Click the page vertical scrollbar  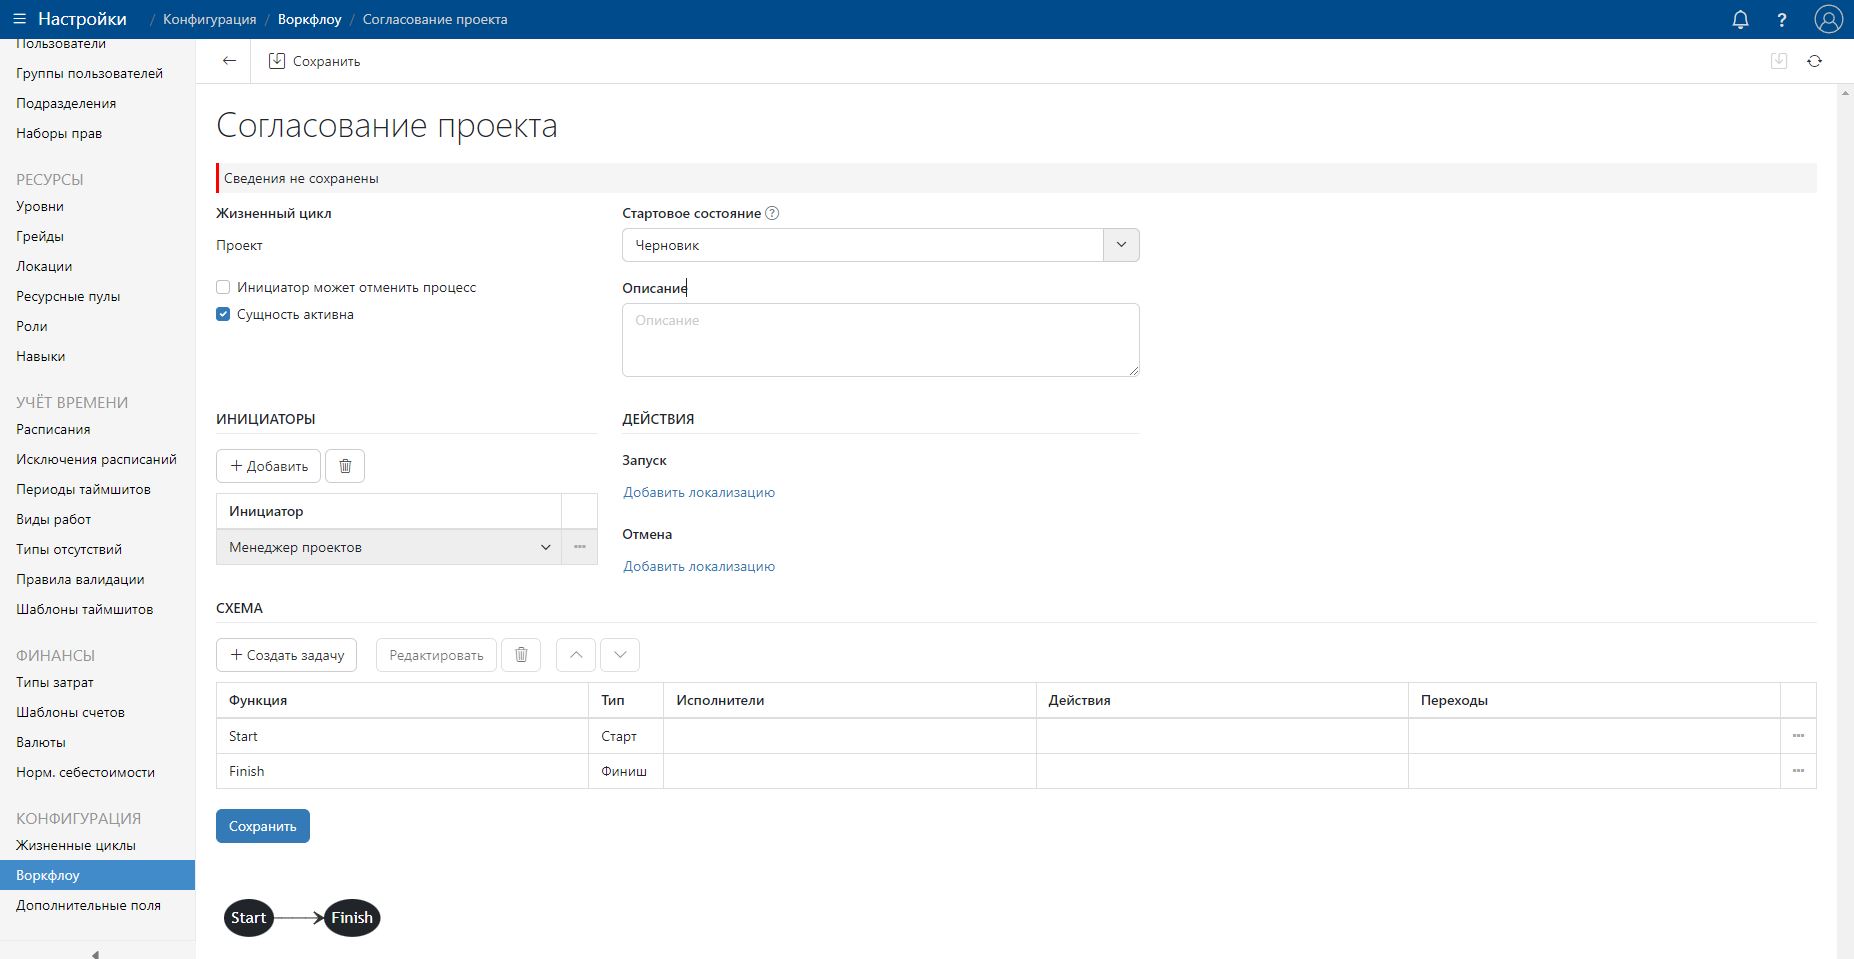coord(1845,520)
